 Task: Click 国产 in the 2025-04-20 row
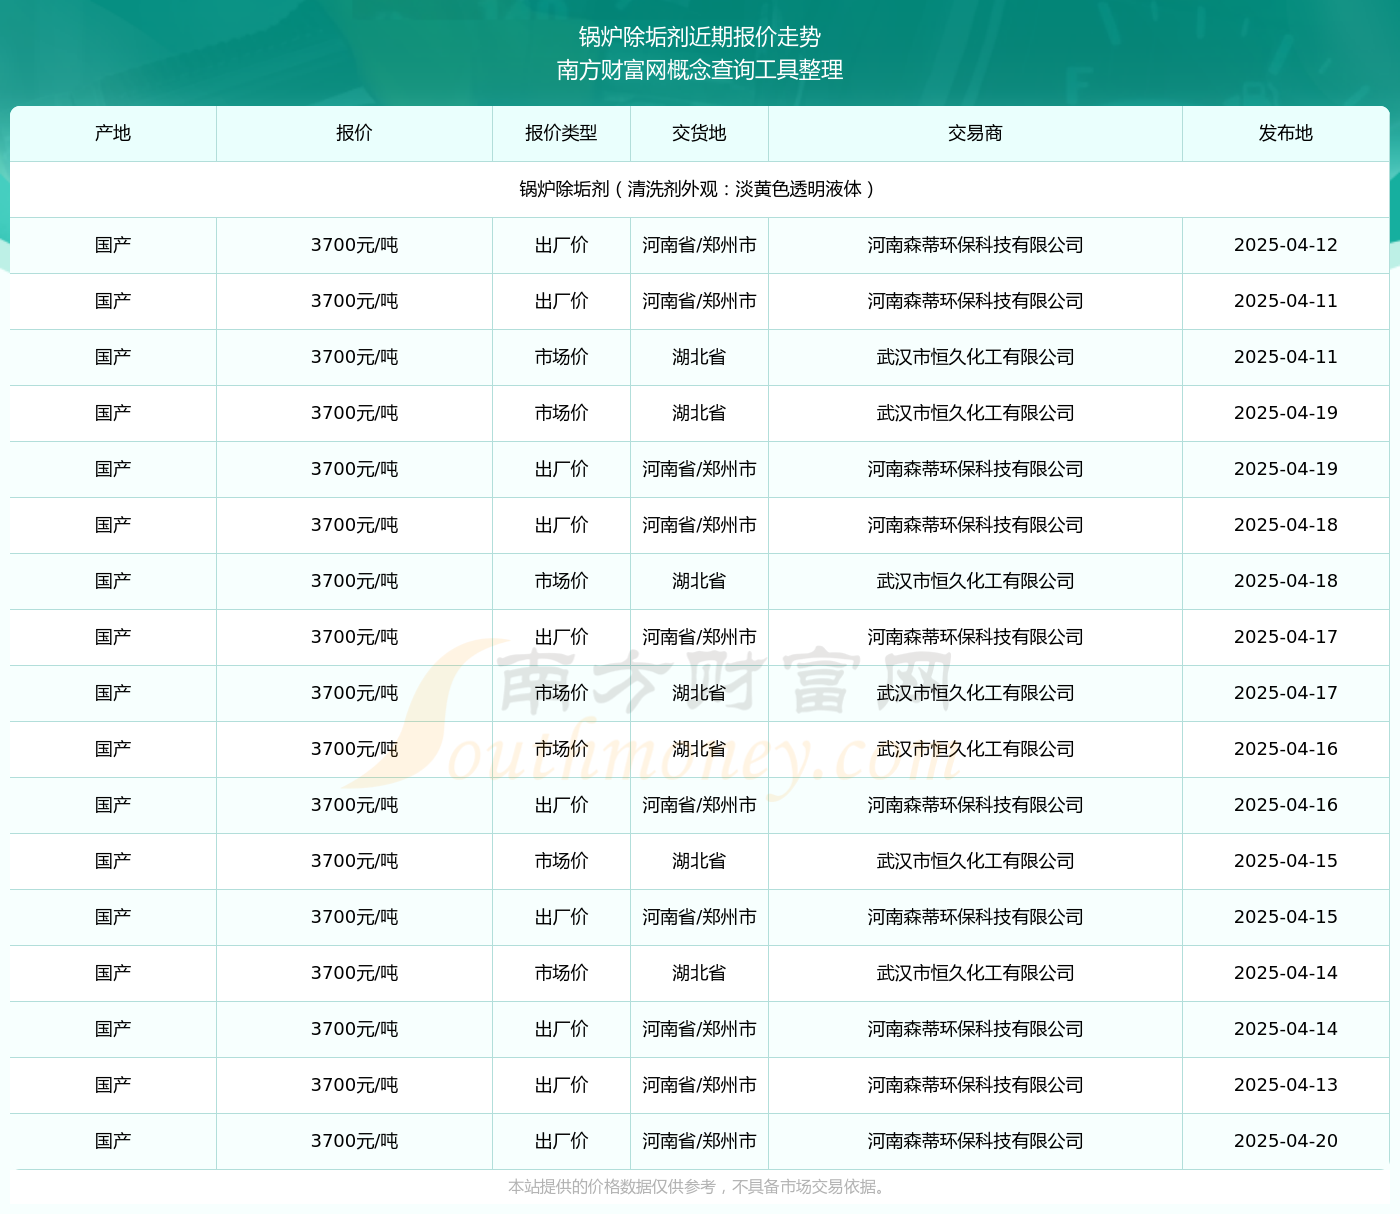(x=113, y=1141)
